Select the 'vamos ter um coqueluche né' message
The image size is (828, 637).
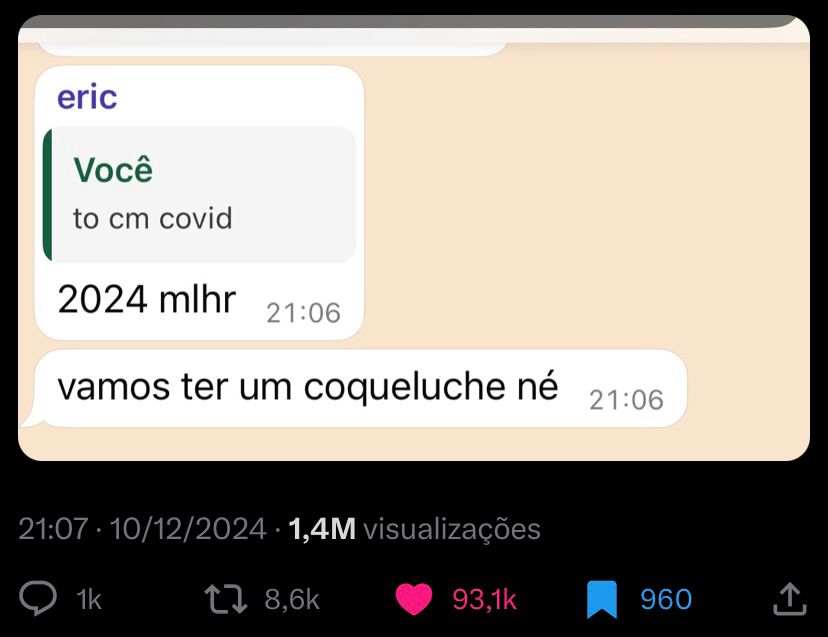tap(308, 387)
